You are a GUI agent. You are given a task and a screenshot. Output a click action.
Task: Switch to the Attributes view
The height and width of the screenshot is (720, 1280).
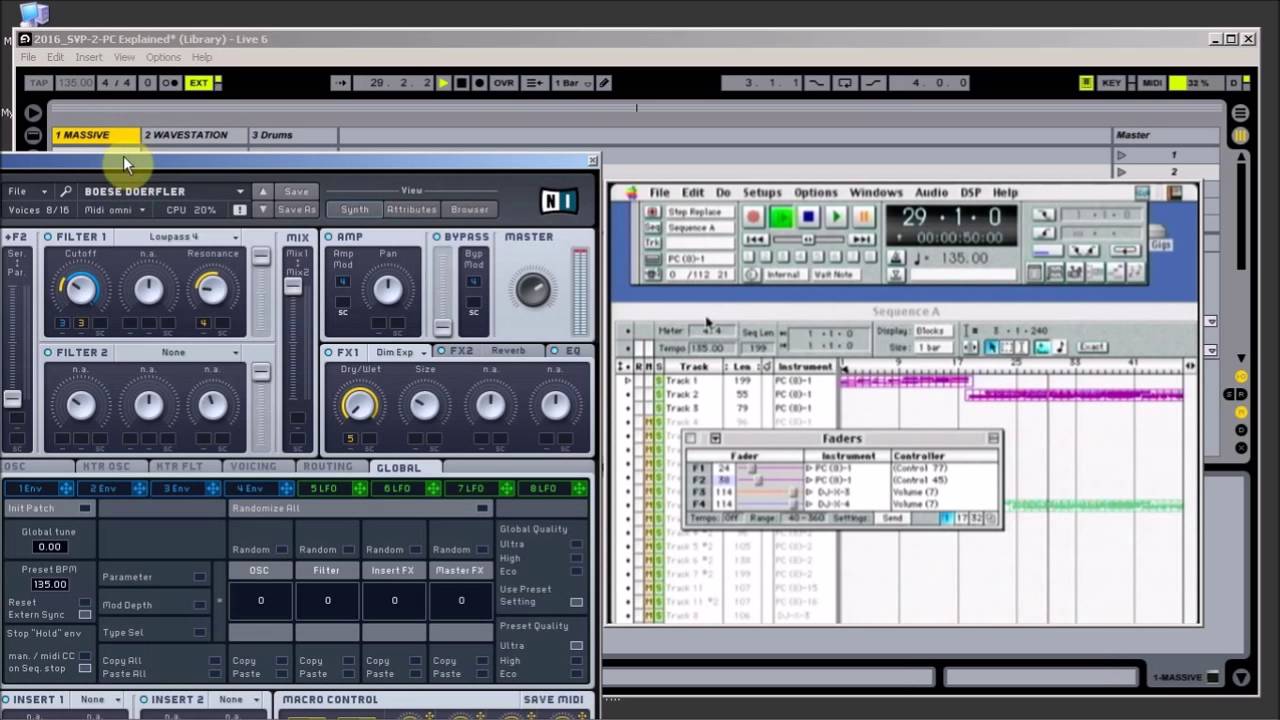coord(412,210)
